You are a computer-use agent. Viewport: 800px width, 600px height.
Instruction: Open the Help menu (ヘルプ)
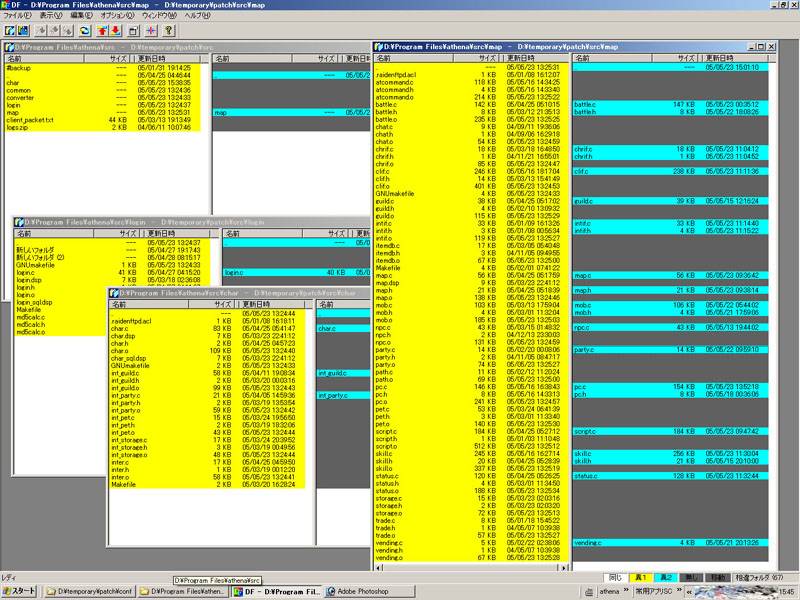tap(197, 15)
